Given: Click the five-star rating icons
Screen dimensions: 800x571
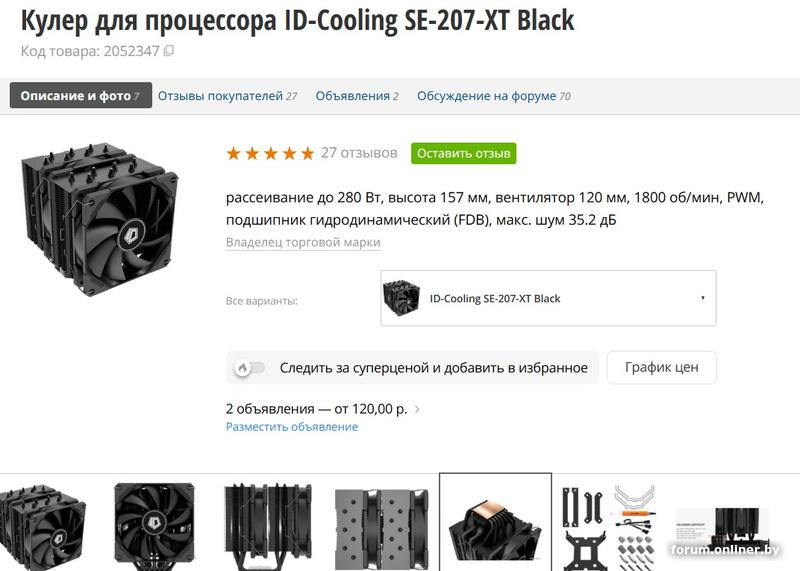Looking at the screenshot, I should tap(269, 153).
